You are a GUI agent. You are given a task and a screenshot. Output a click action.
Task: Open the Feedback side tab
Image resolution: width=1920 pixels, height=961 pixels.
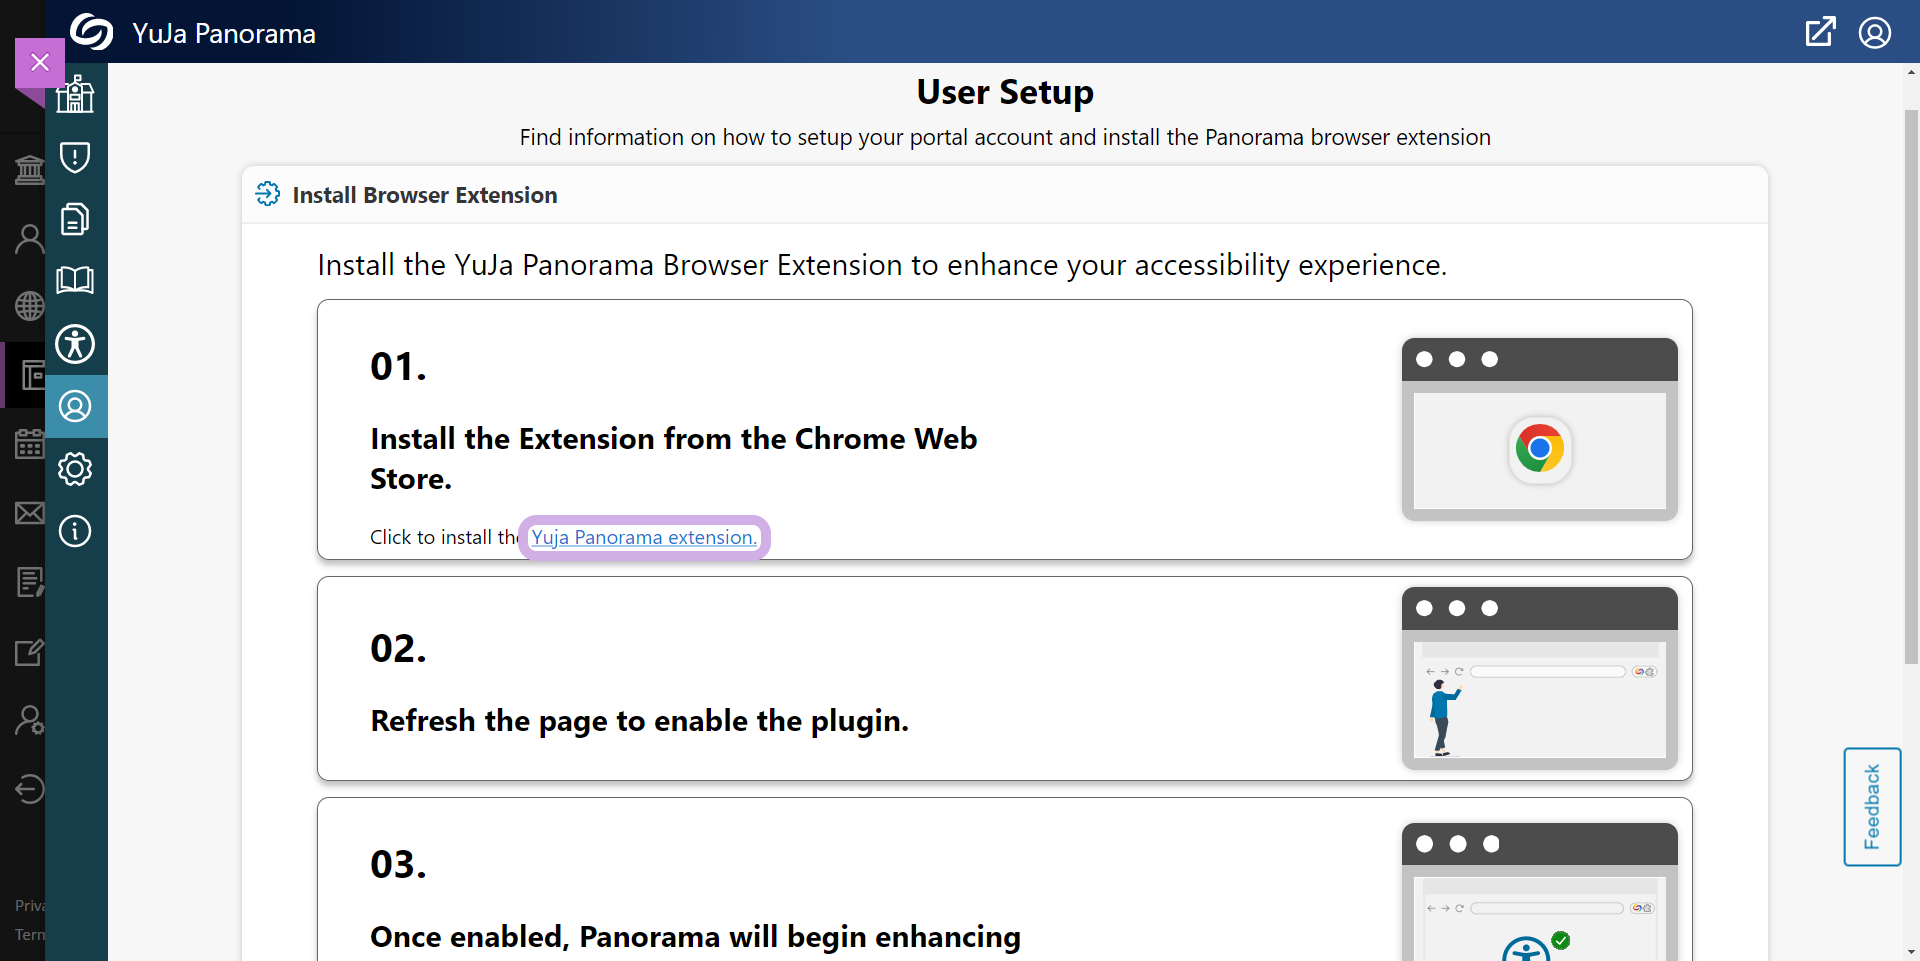pos(1871,806)
